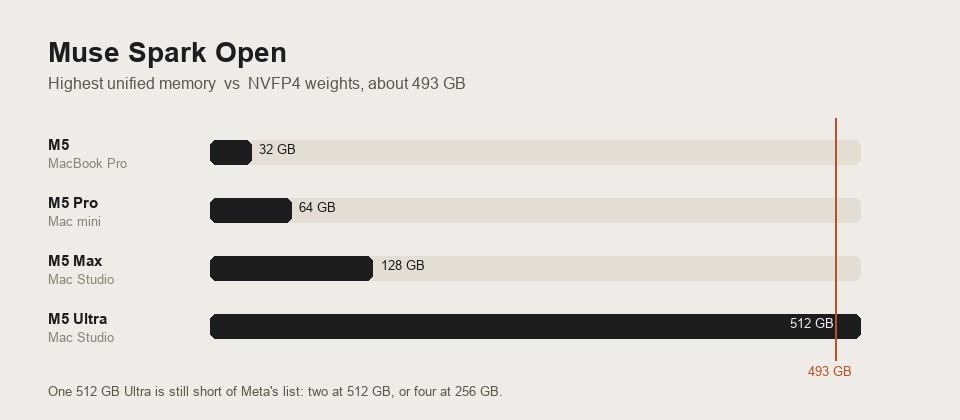
Task: Click the dark 32 GB bar
Action: point(231,152)
